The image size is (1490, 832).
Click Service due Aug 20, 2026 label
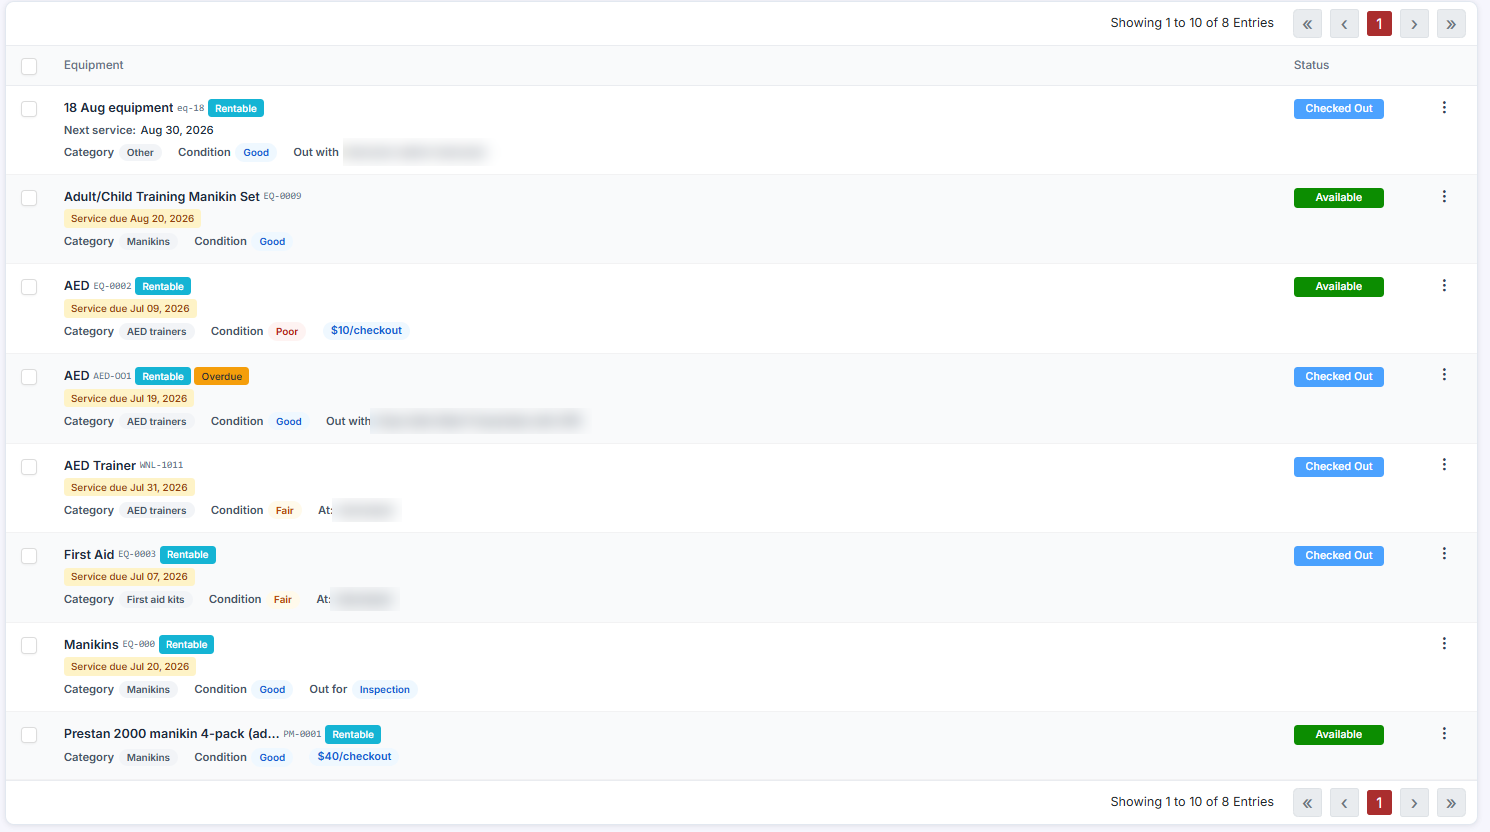pyautogui.click(x=133, y=219)
